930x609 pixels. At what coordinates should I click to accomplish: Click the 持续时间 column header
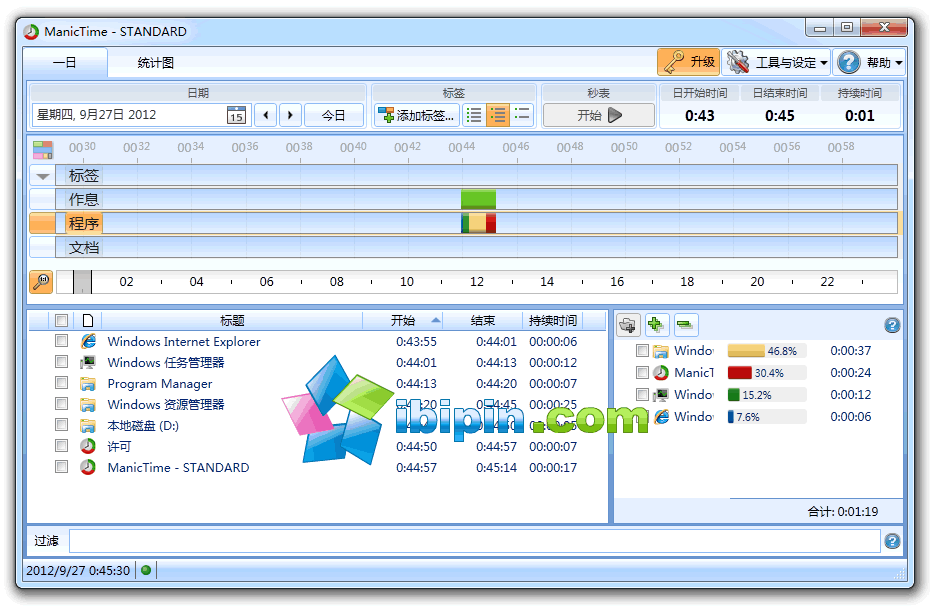(553, 321)
